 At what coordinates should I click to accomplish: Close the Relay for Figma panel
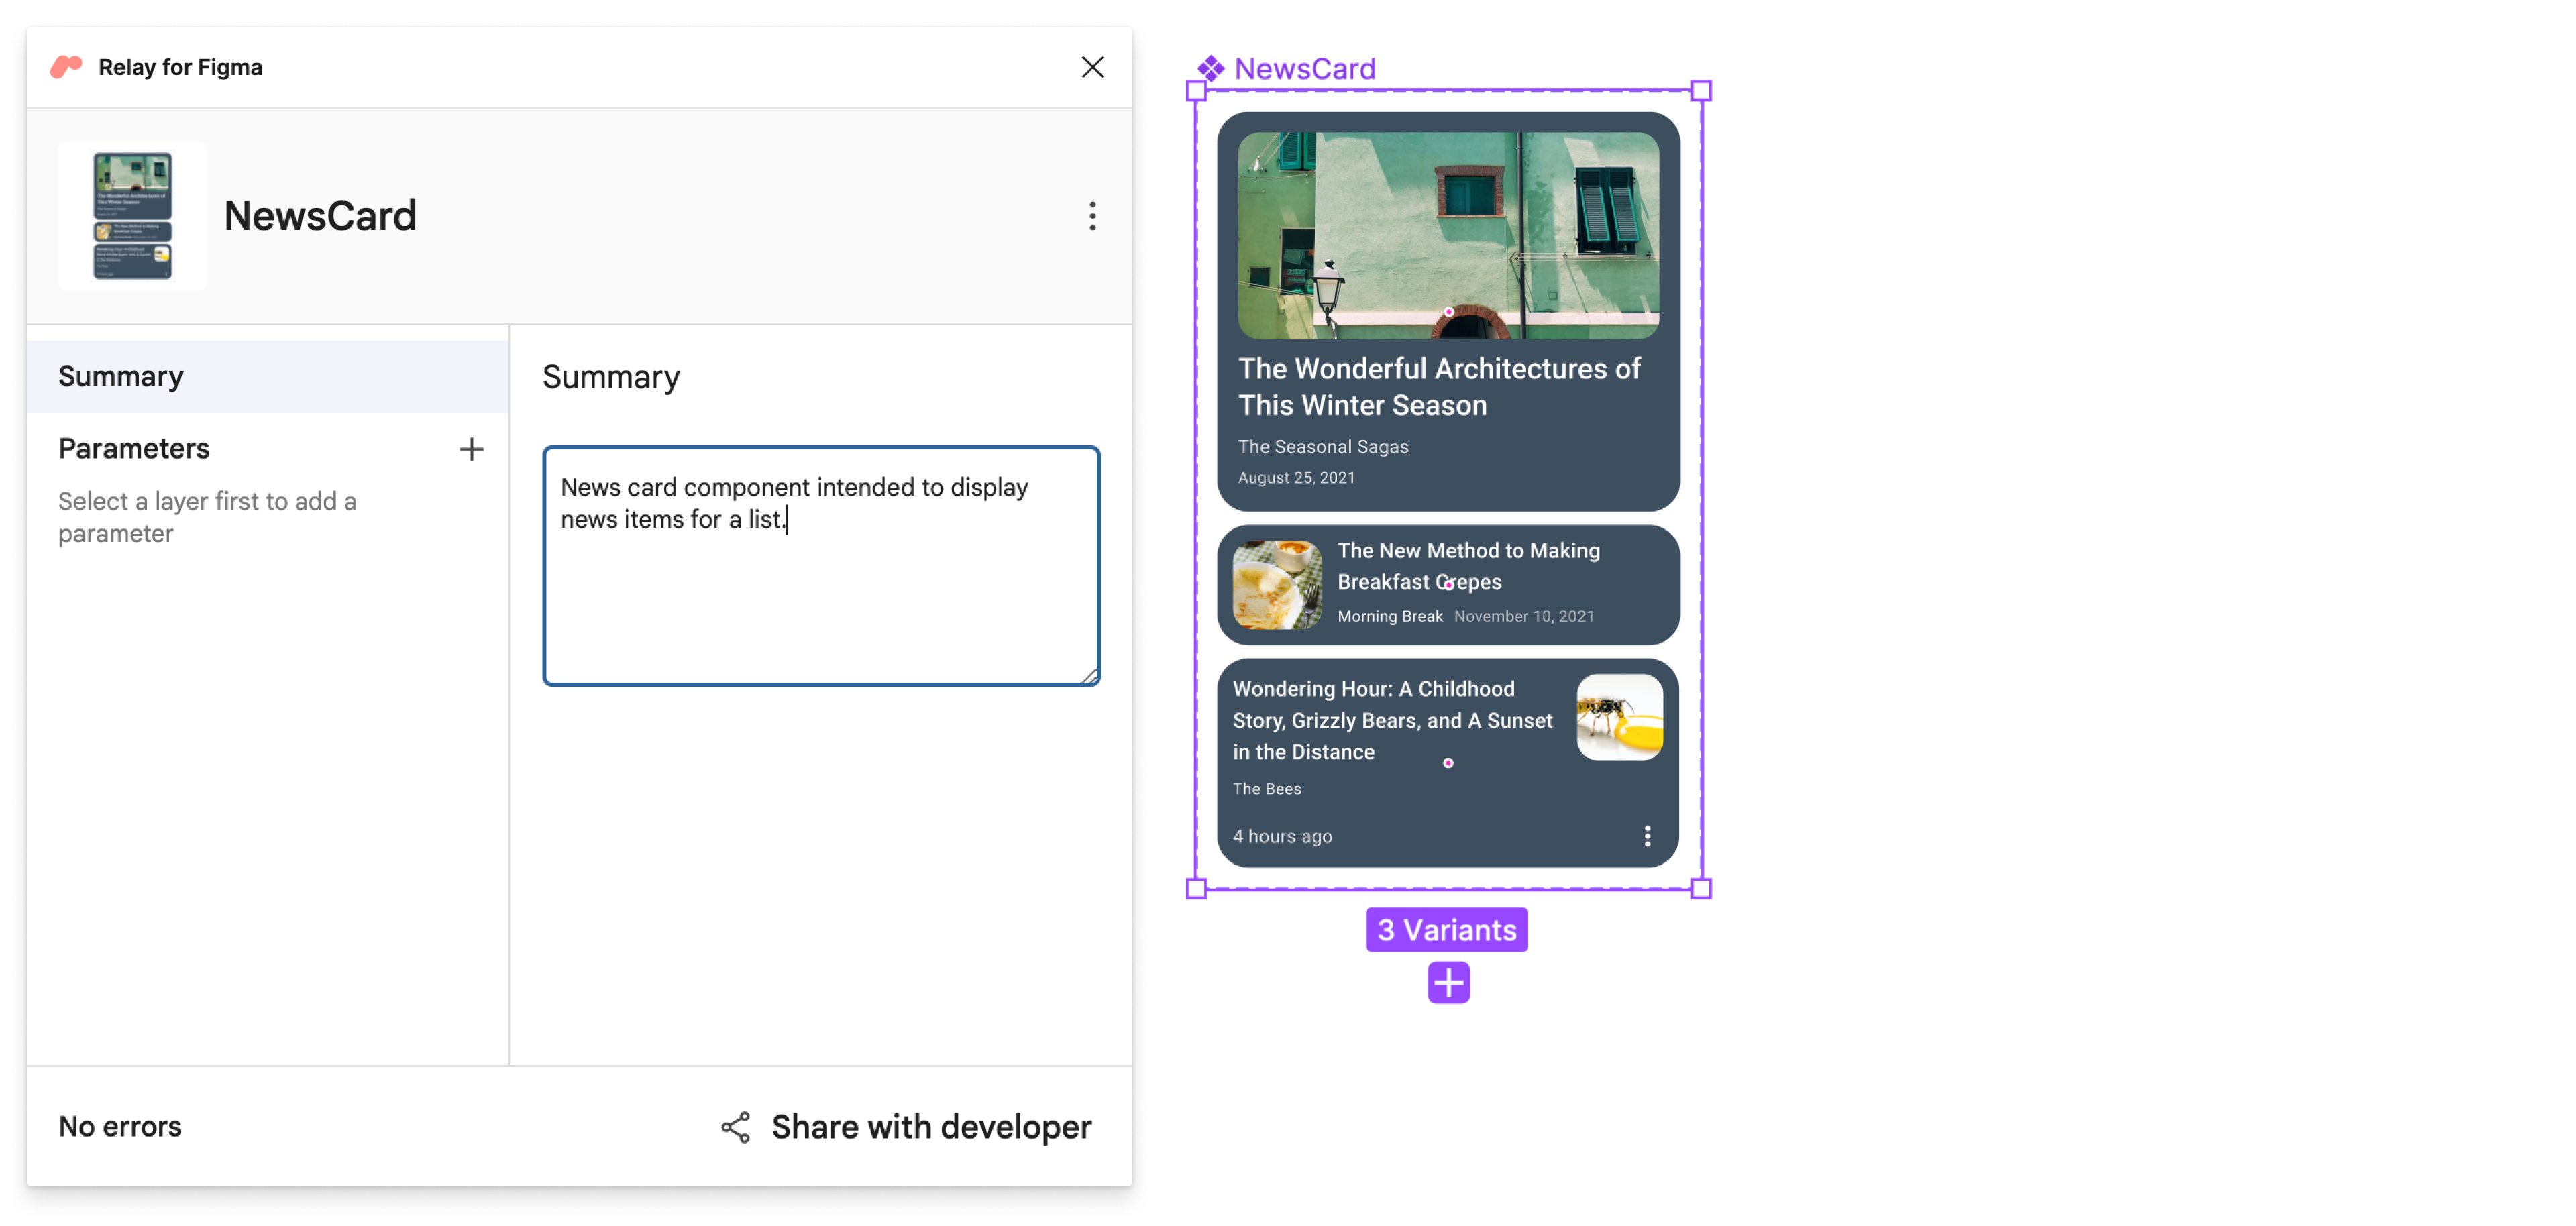tap(1092, 67)
